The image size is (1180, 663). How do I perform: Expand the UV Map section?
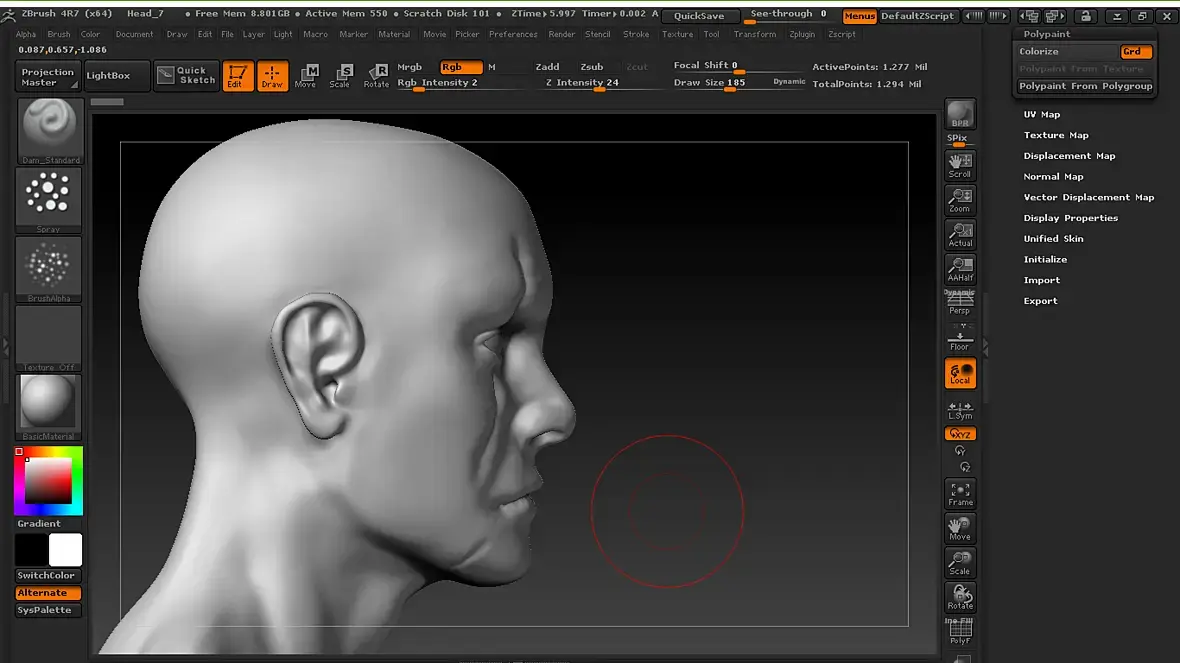click(1041, 114)
